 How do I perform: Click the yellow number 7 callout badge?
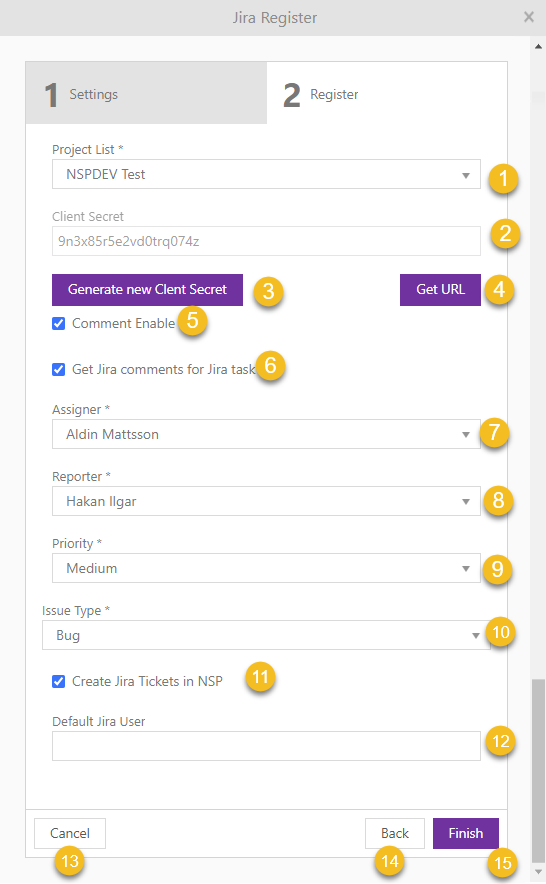pos(494,432)
